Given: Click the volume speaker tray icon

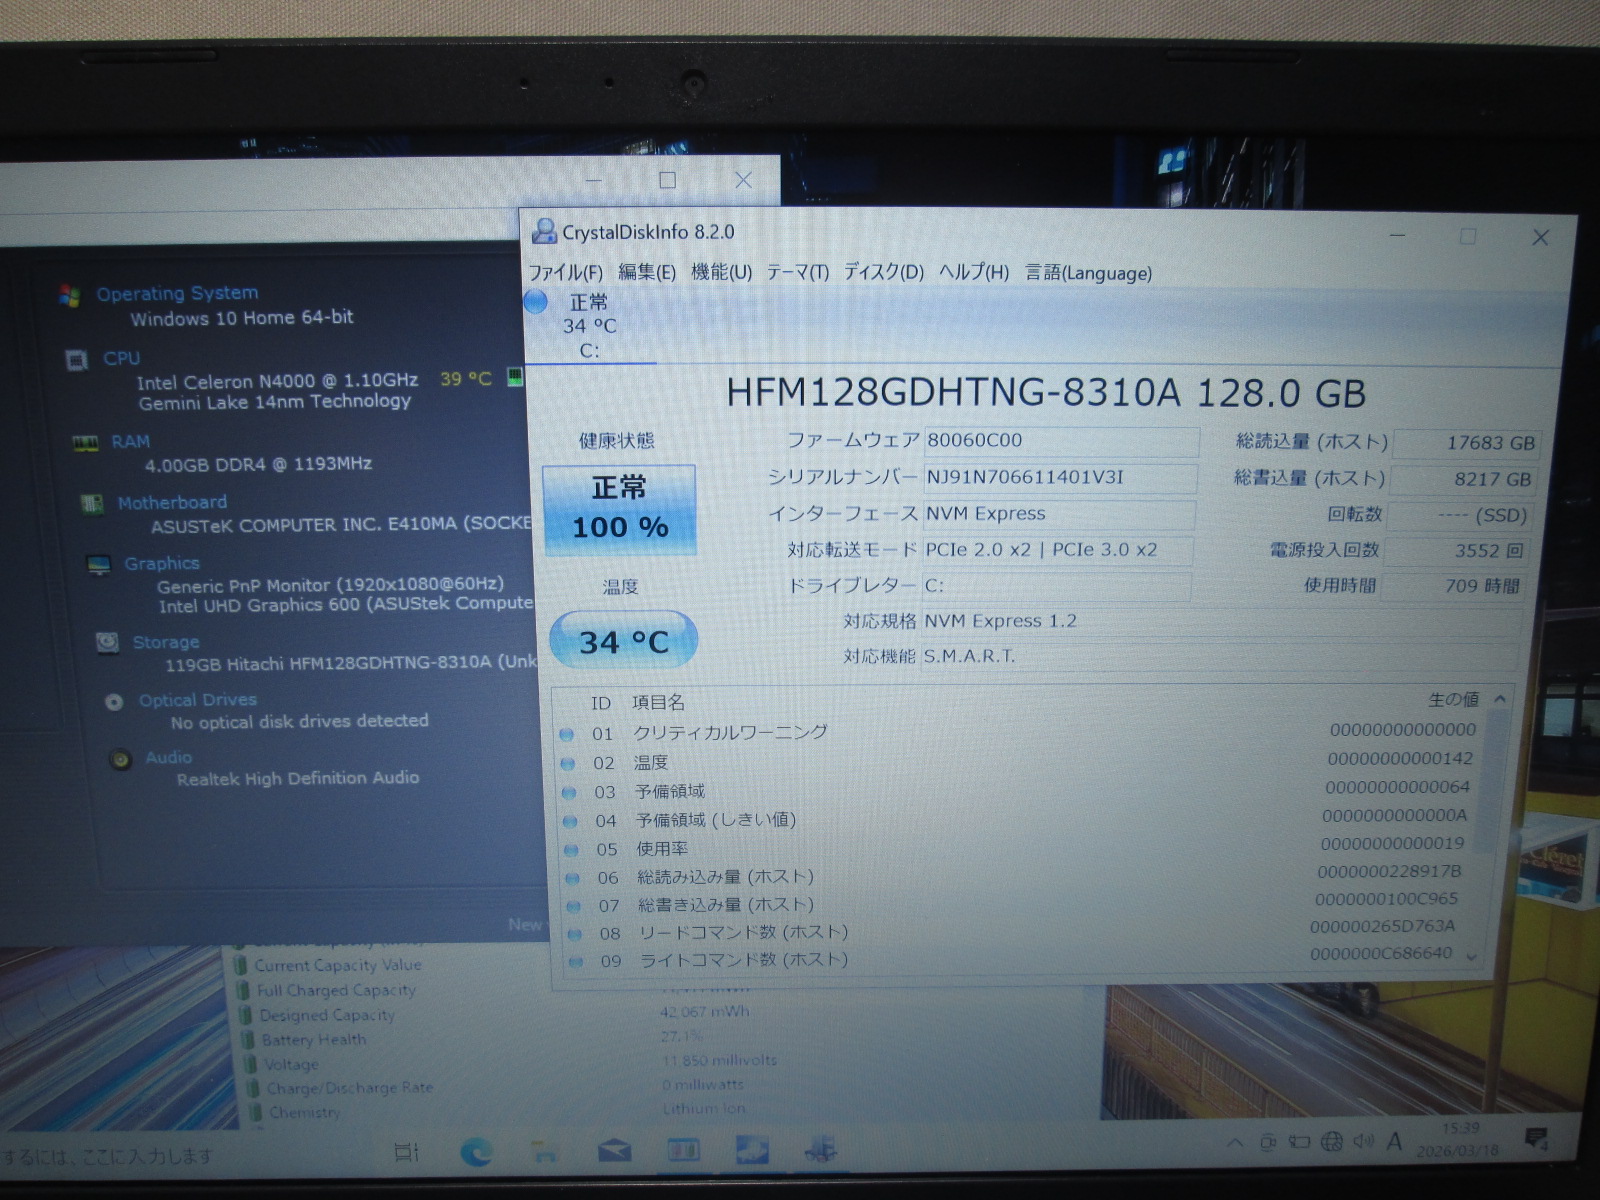Looking at the screenshot, I should click(x=1362, y=1142).
